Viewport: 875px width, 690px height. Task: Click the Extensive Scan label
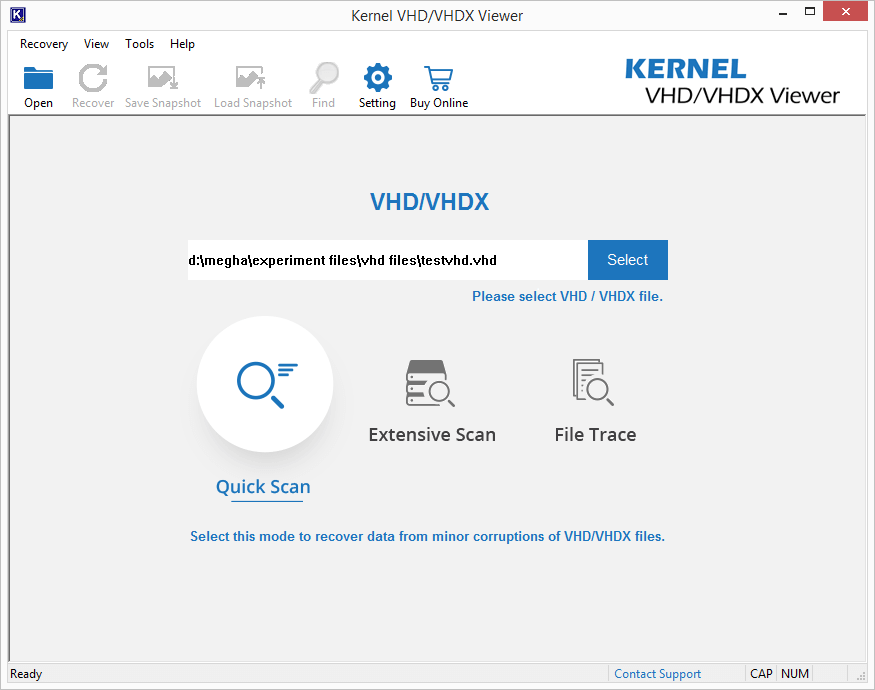[432, 434]
